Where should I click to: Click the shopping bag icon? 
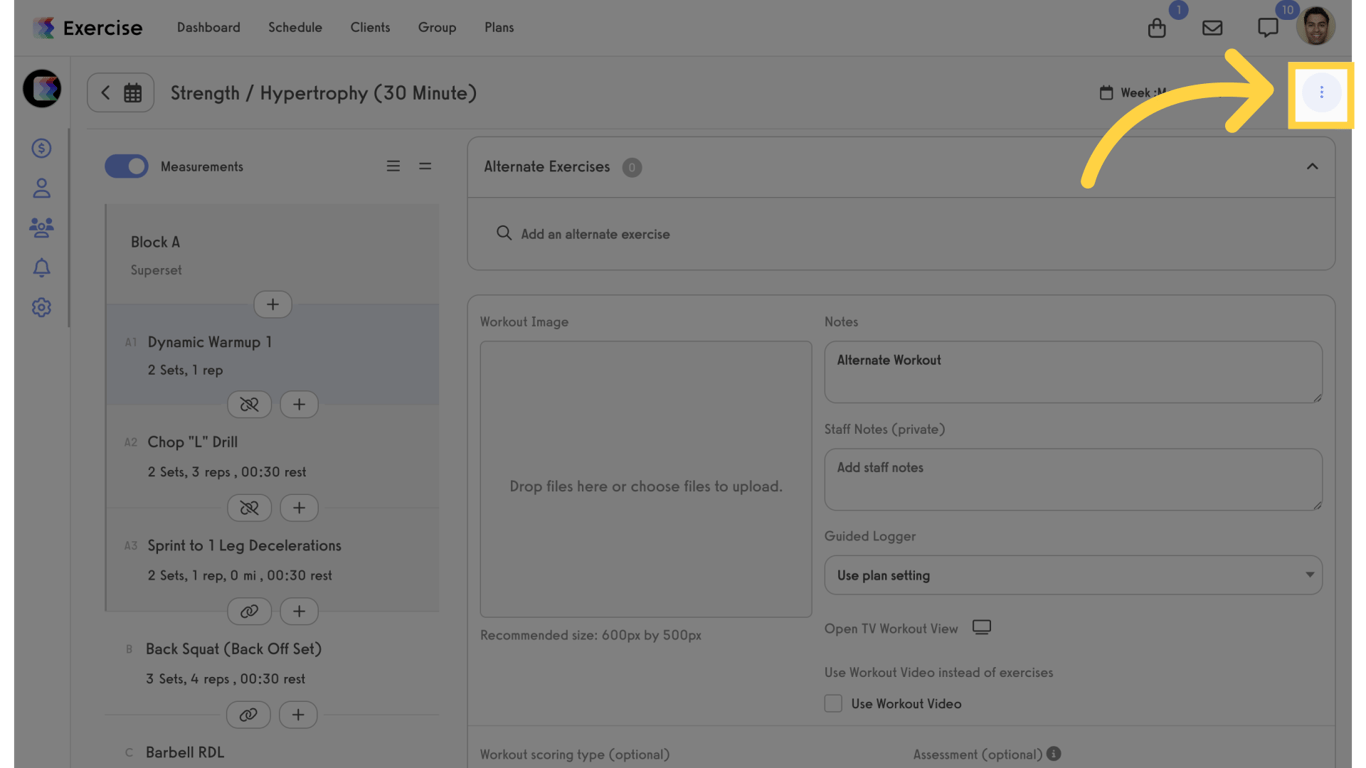[1157, 28]
